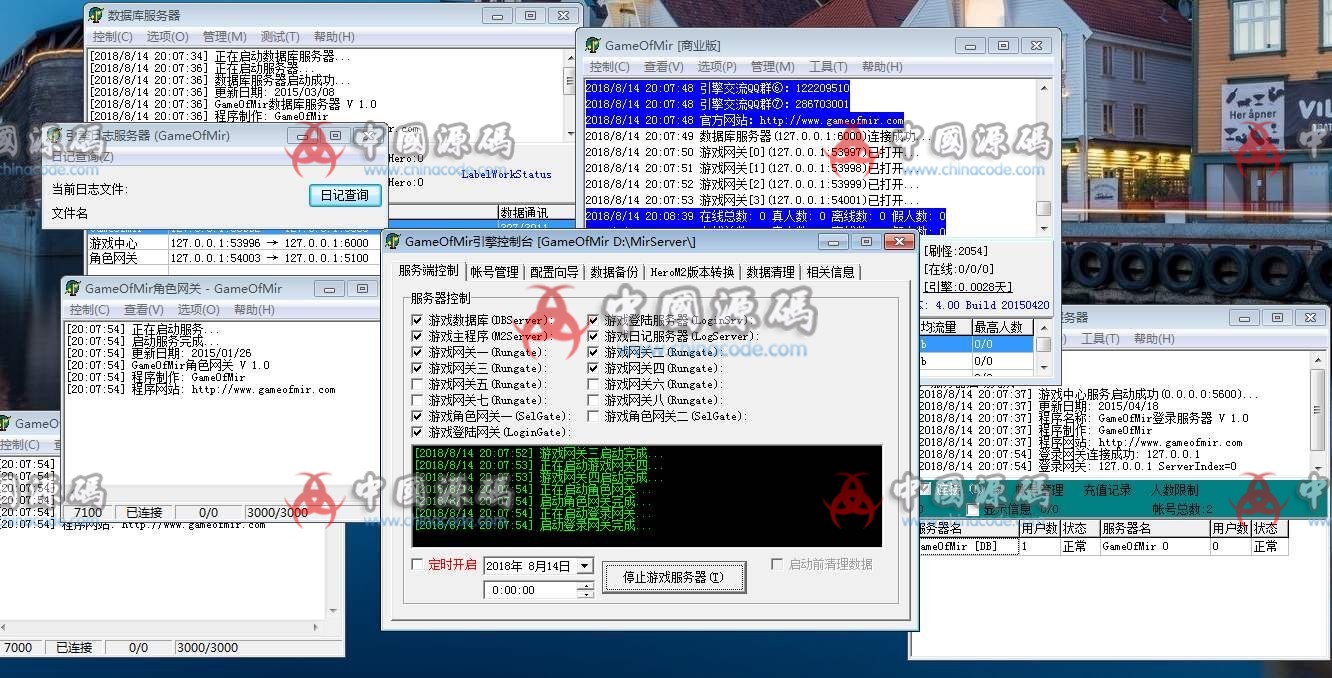Enable the 定时开启 scheduled start checkbox
The height and width of the screenshot is (678, 1332).
pos(417,564)
